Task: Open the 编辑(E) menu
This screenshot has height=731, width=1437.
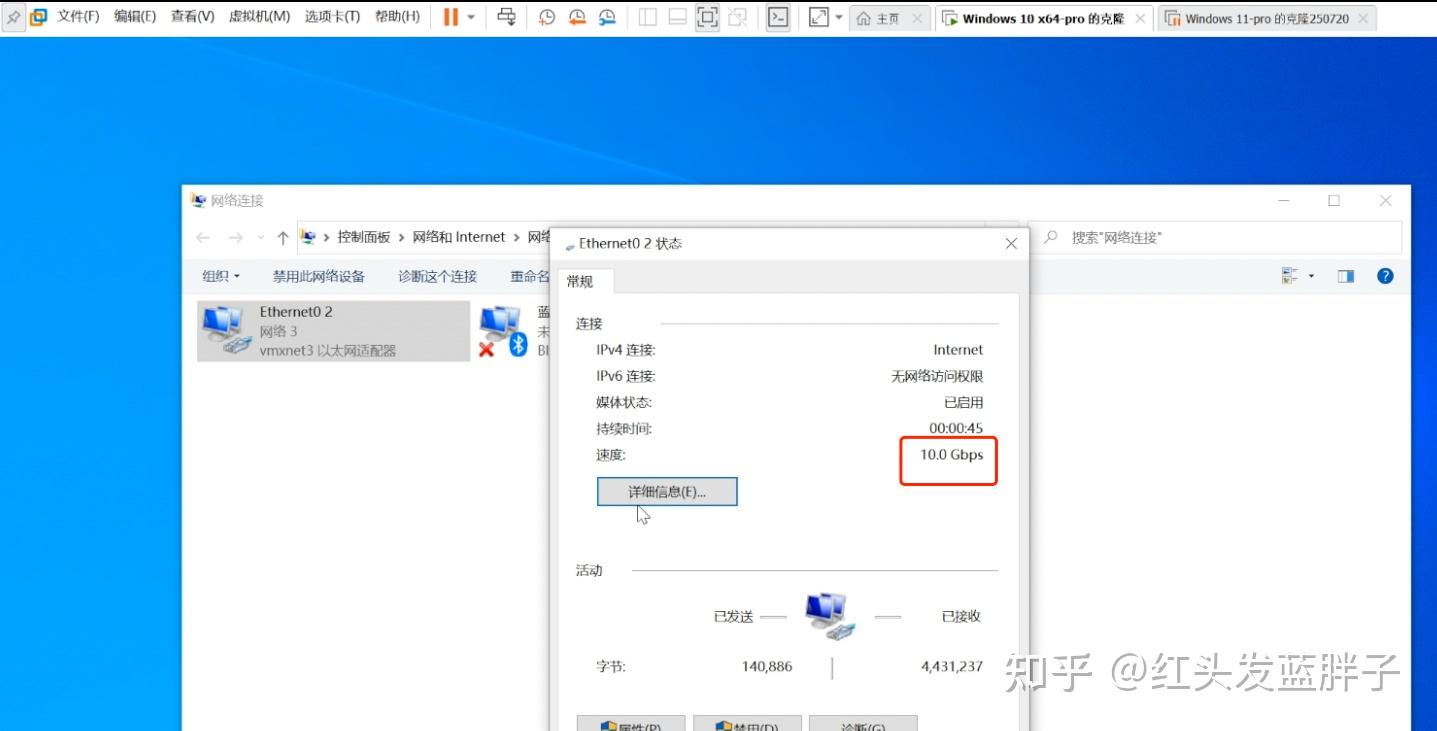Action: pos(135,17)
